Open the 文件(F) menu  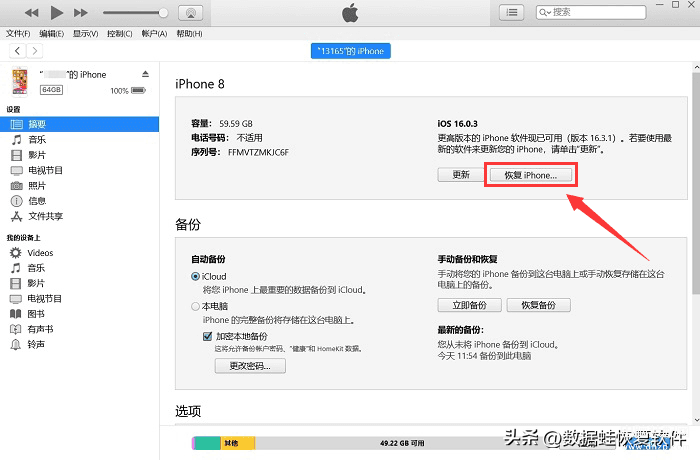pos(18,33)
